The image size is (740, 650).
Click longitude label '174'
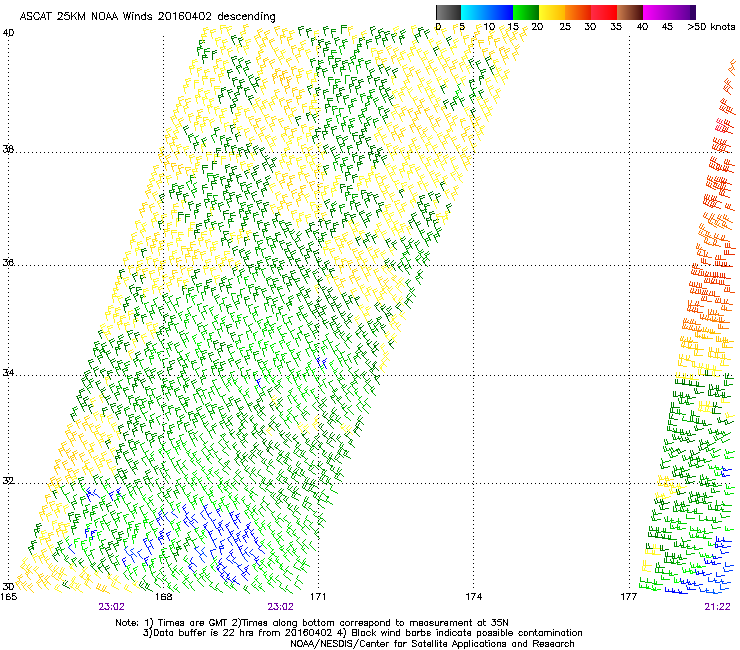473,597
